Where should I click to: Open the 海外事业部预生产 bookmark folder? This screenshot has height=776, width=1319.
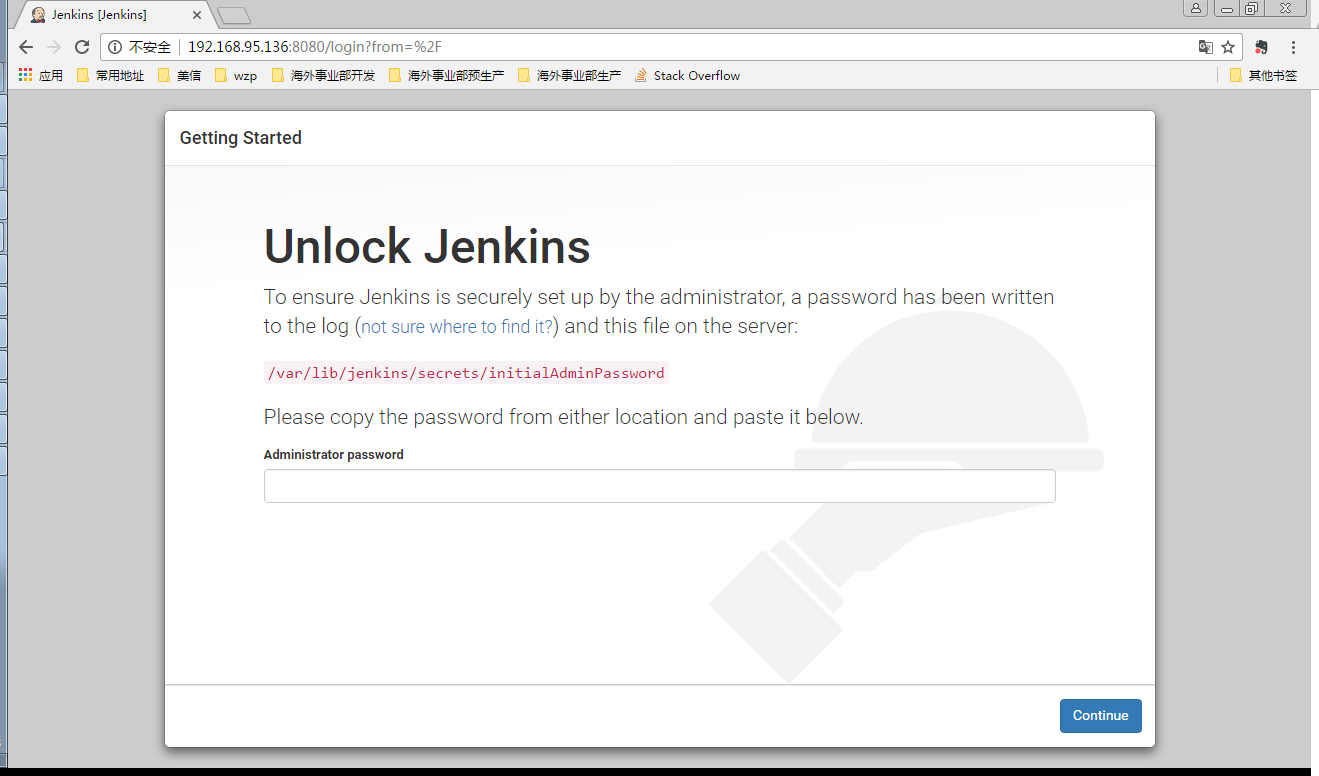pyautogui.click(x=446, y=75)
